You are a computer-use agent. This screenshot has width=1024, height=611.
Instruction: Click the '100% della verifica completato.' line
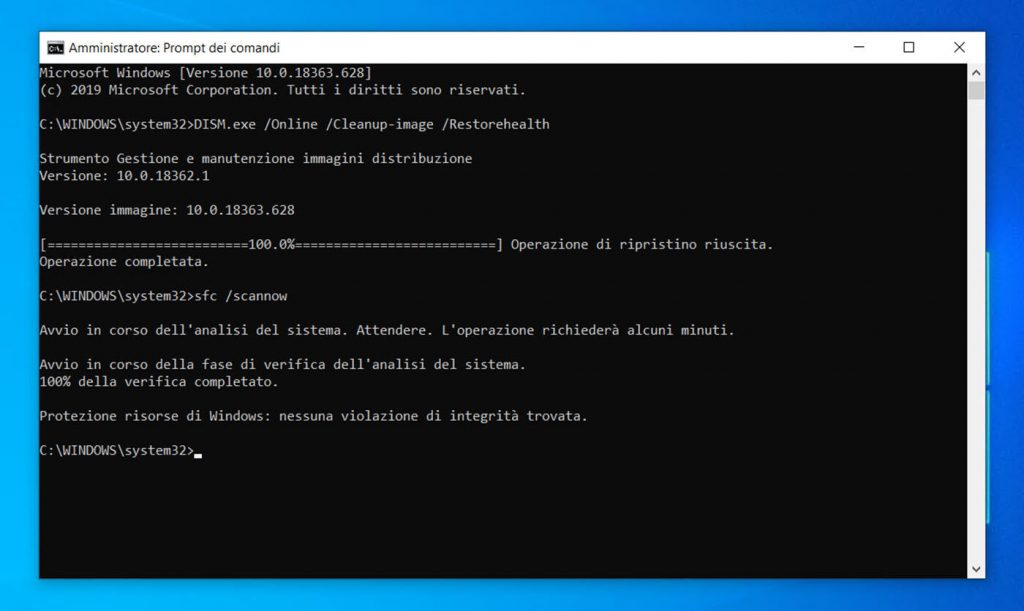[158, 382]
